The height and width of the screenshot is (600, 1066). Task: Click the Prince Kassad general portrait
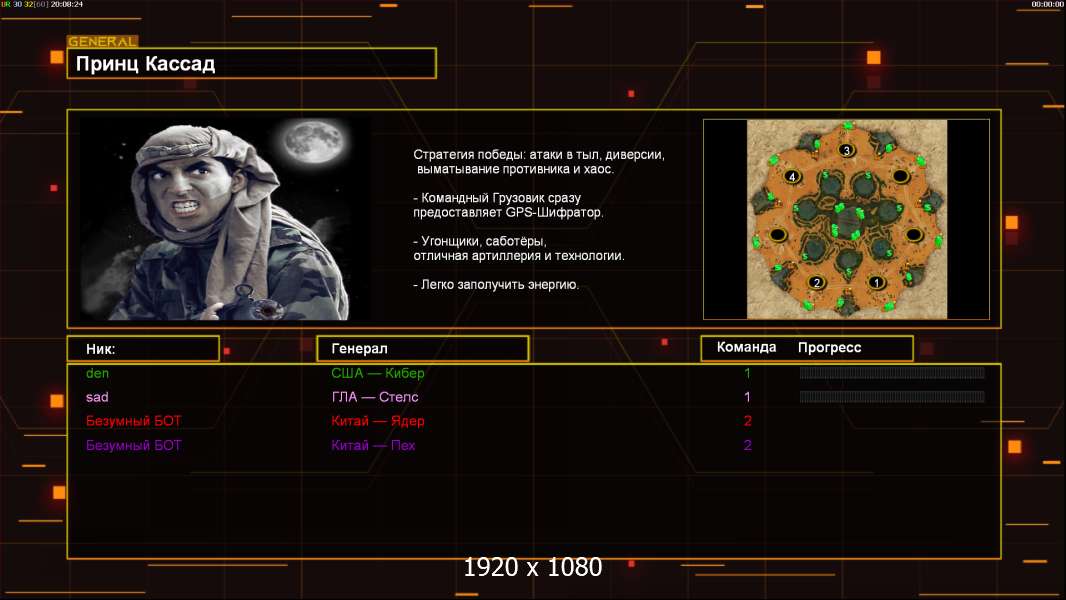click(x=225, y=218)
